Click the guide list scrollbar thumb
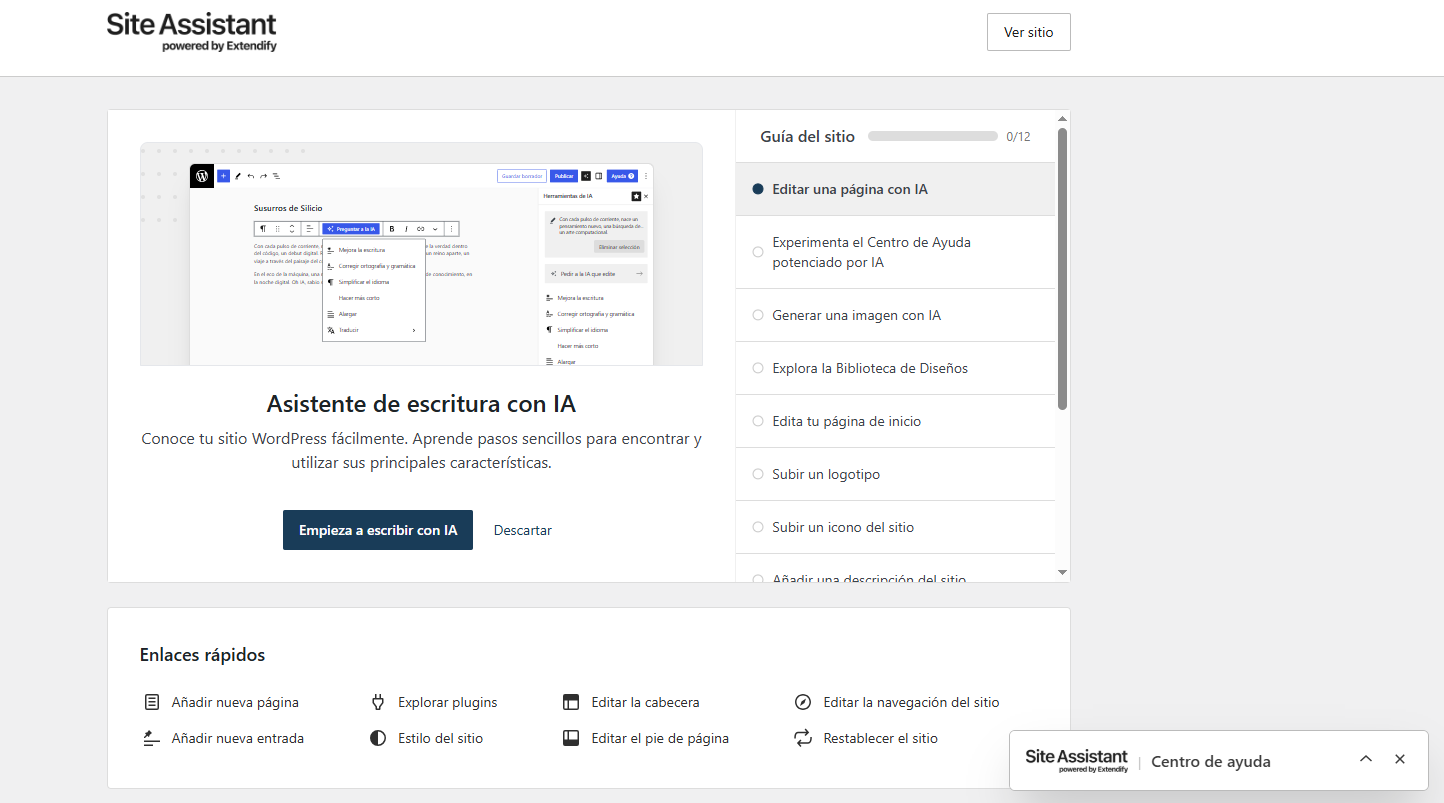Viewport: 1444px width, 803px height. click(1063, 268)
